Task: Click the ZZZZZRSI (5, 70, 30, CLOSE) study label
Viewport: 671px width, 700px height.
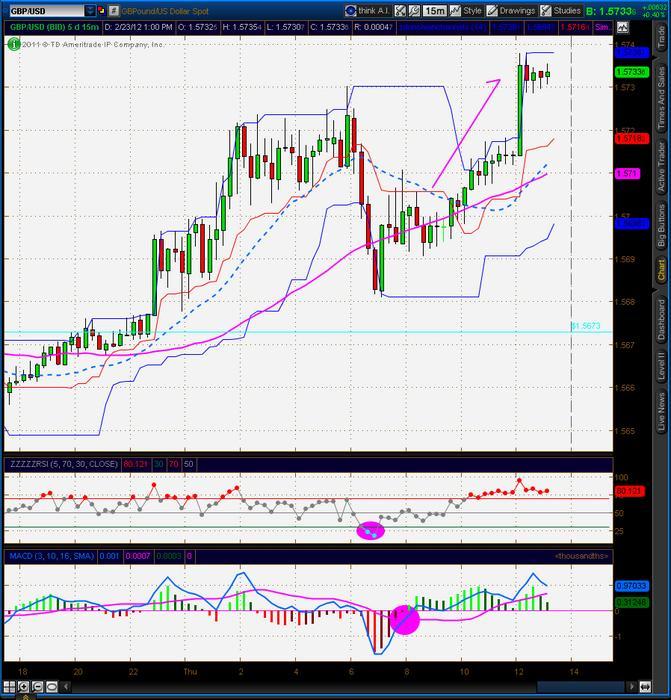Action: tap(64, 464)
